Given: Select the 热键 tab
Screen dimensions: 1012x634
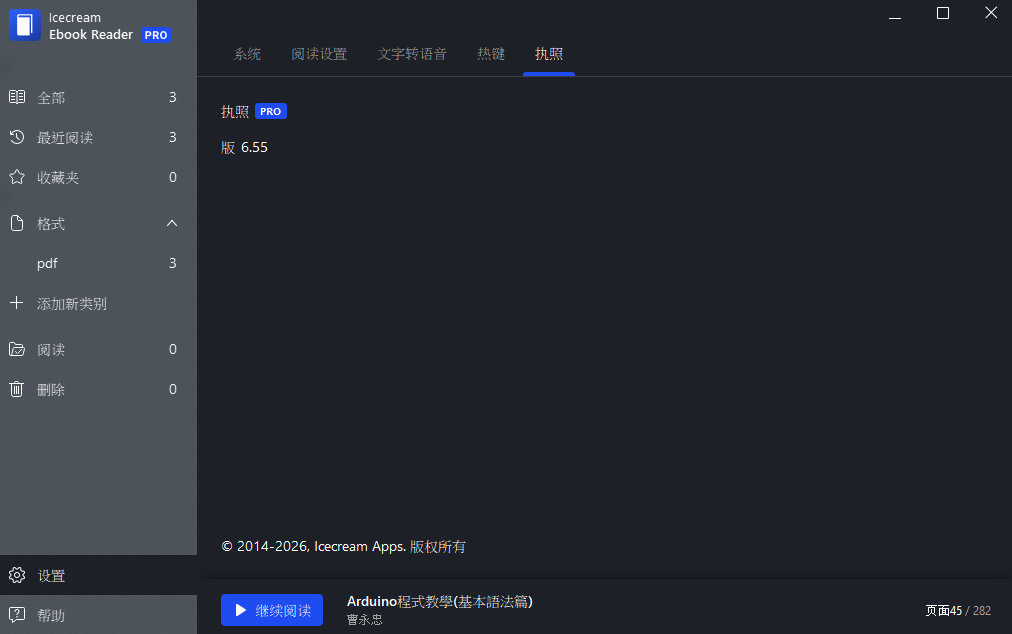Looking at the screenshot, I should click(x=491, y=54).
